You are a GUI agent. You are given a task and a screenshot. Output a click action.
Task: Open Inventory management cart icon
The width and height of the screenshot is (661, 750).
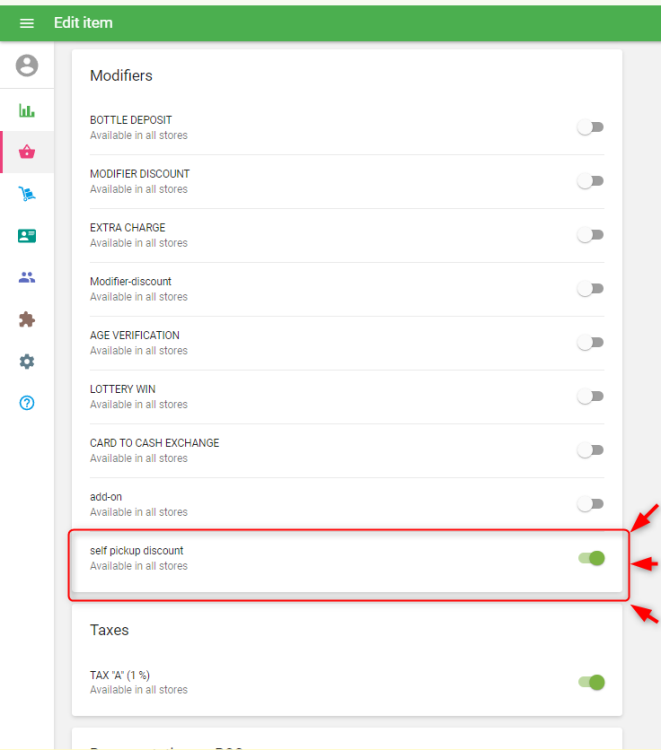[x=27, y=194]
